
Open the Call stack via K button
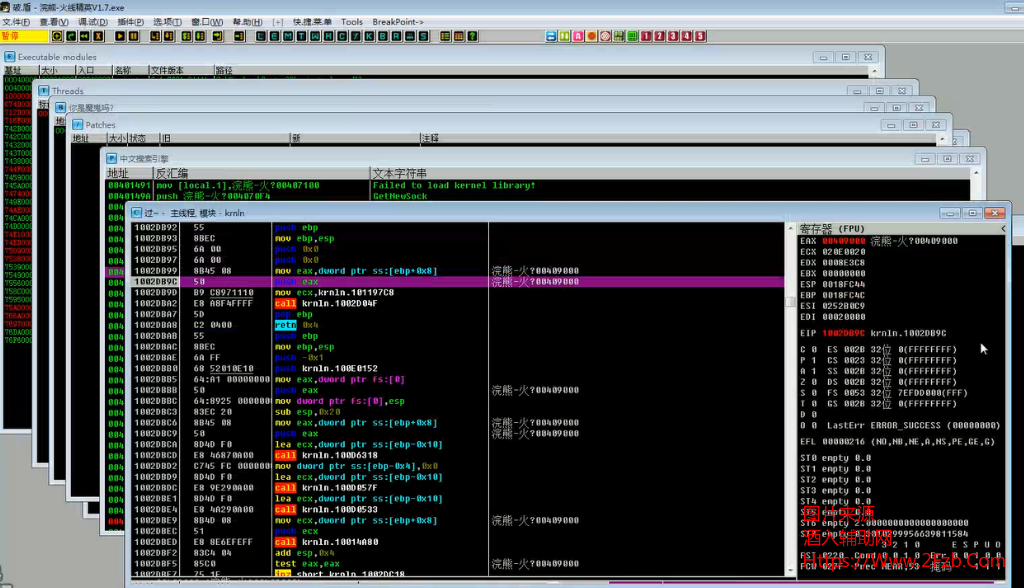click(369, 36)
